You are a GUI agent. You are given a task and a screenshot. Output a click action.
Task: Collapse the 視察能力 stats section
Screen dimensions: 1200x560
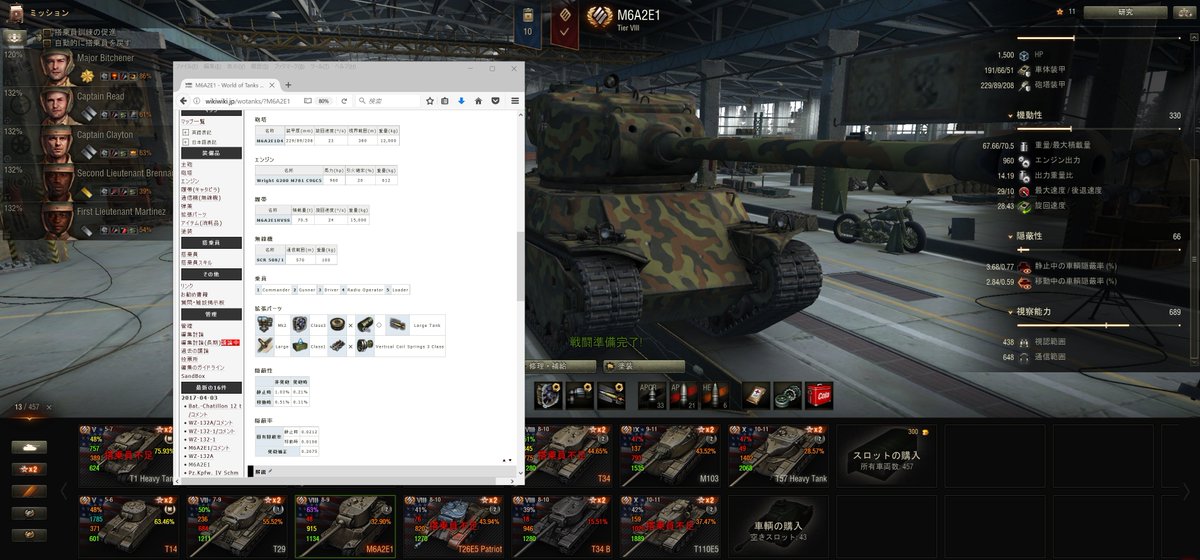pos(1011,312)
